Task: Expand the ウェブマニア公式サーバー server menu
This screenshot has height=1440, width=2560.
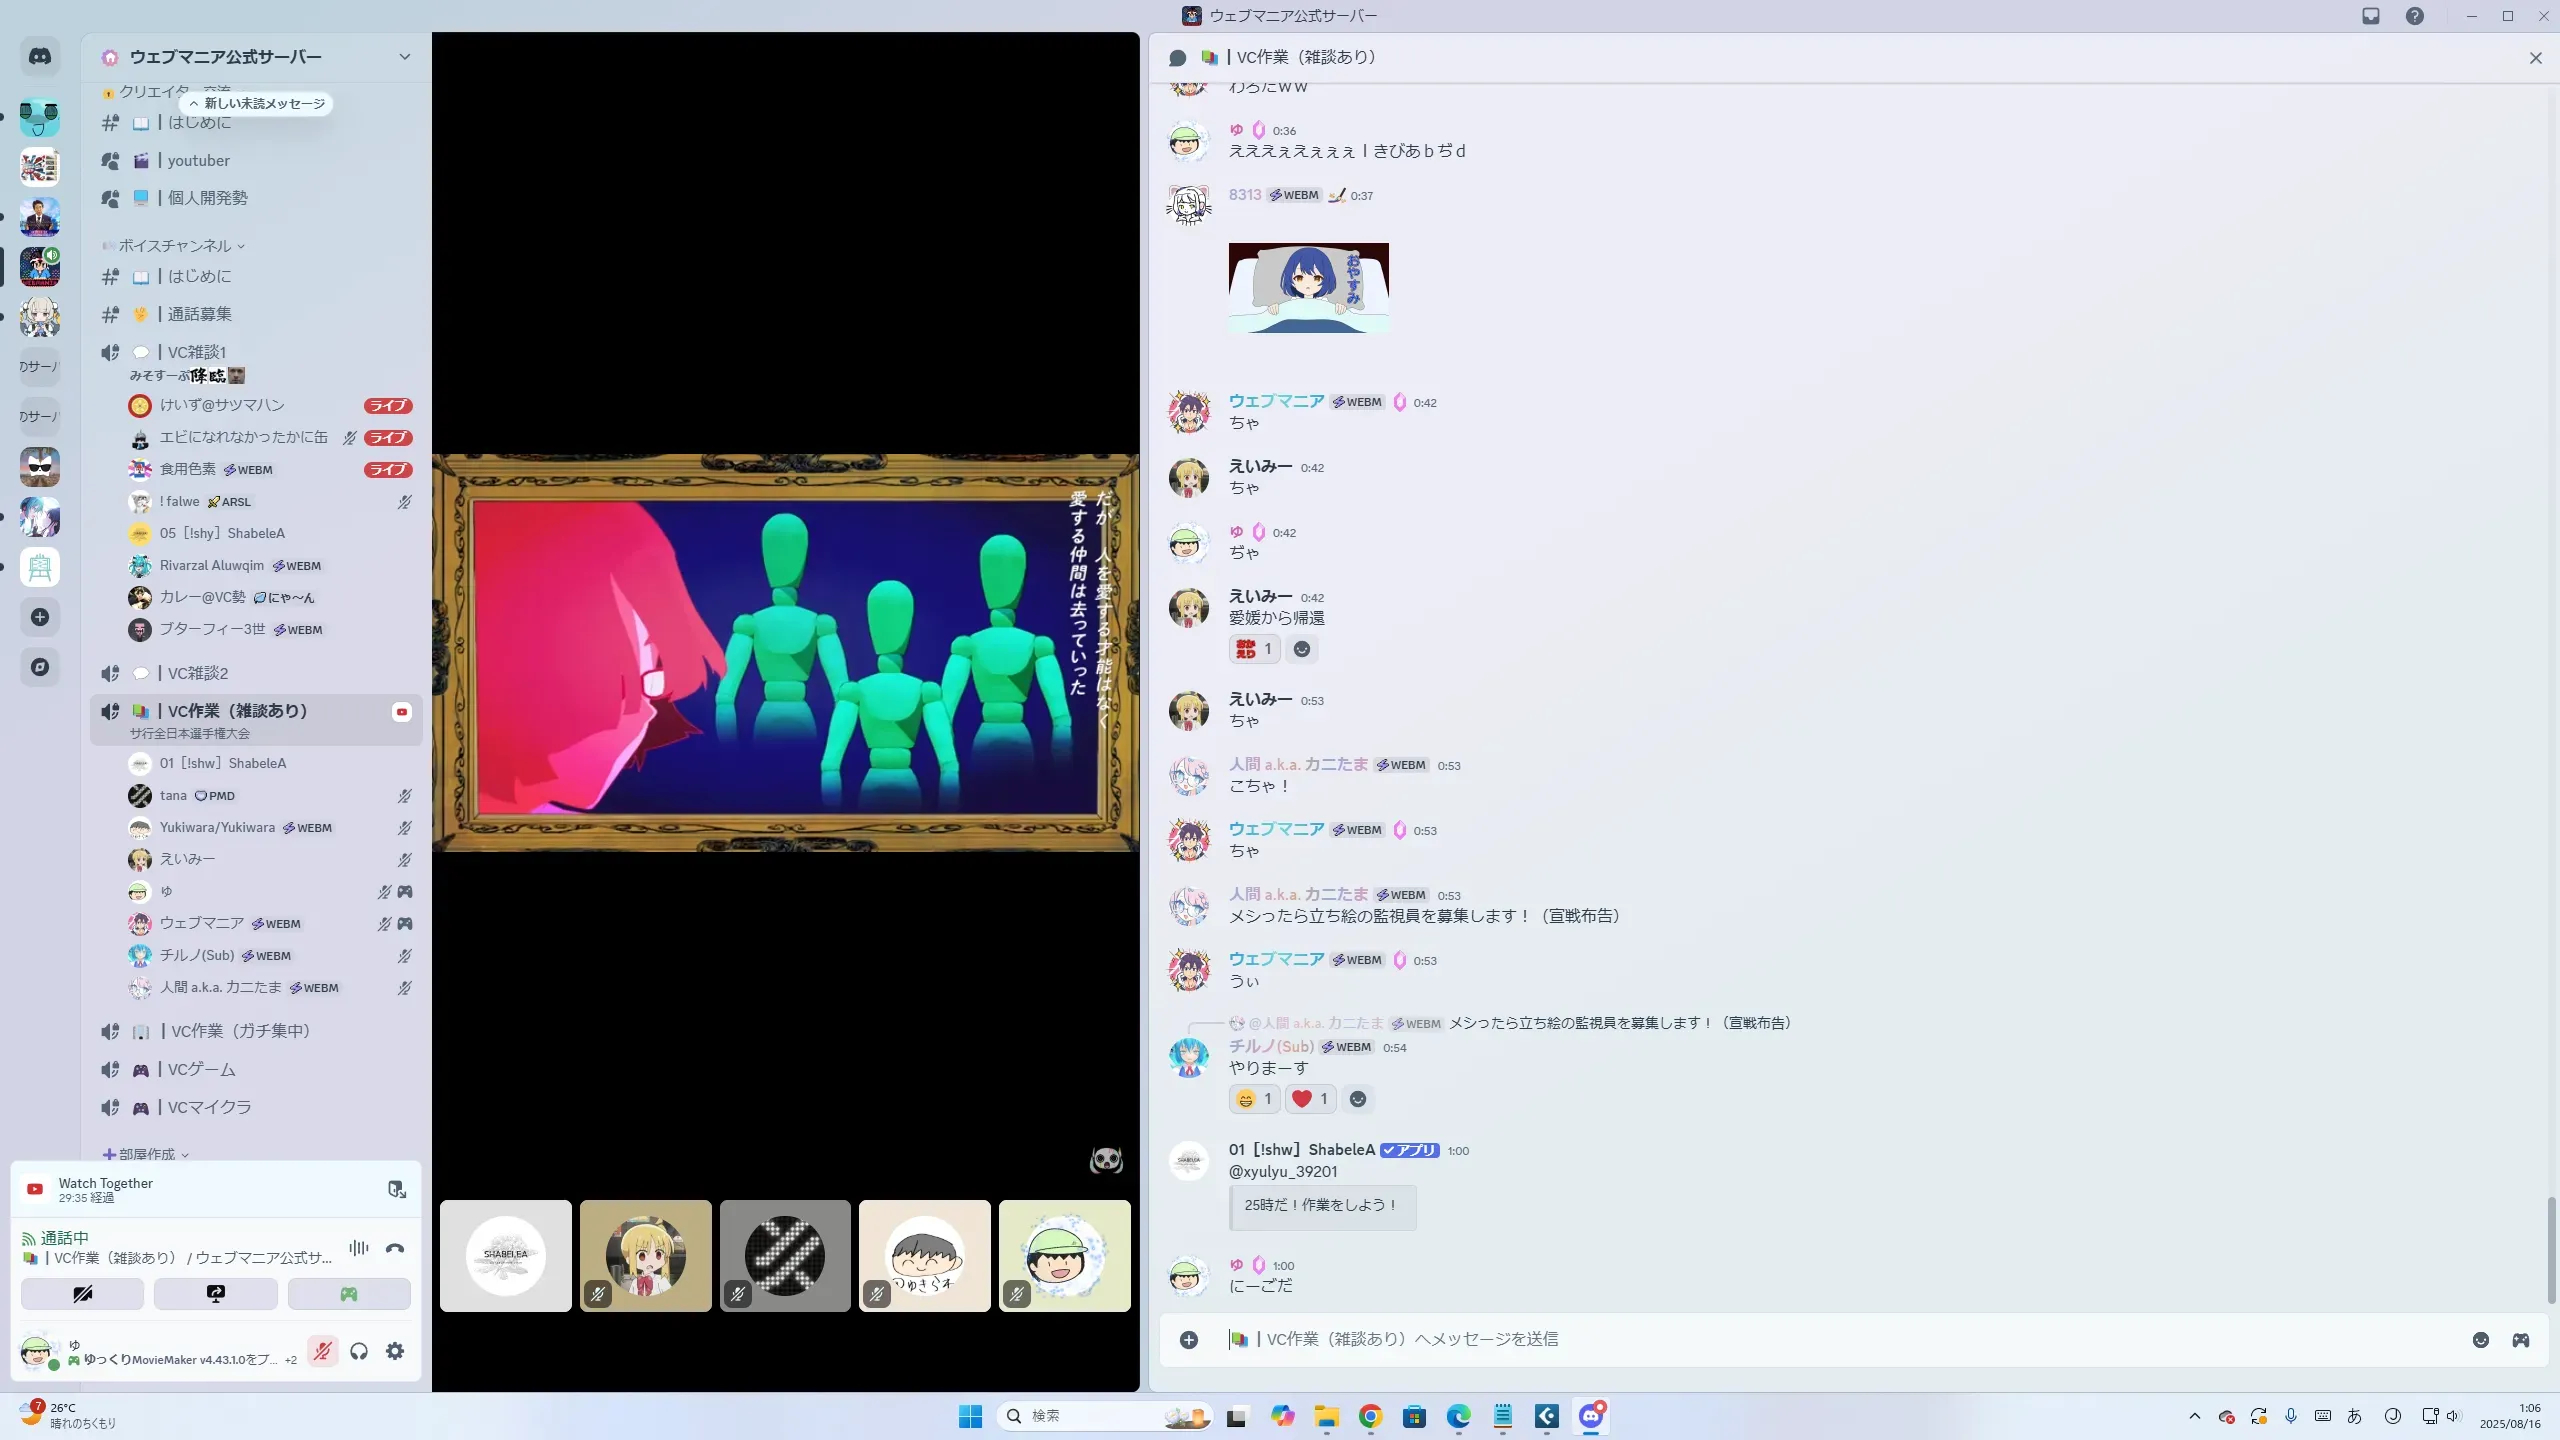Action: (x=404, y=57)
